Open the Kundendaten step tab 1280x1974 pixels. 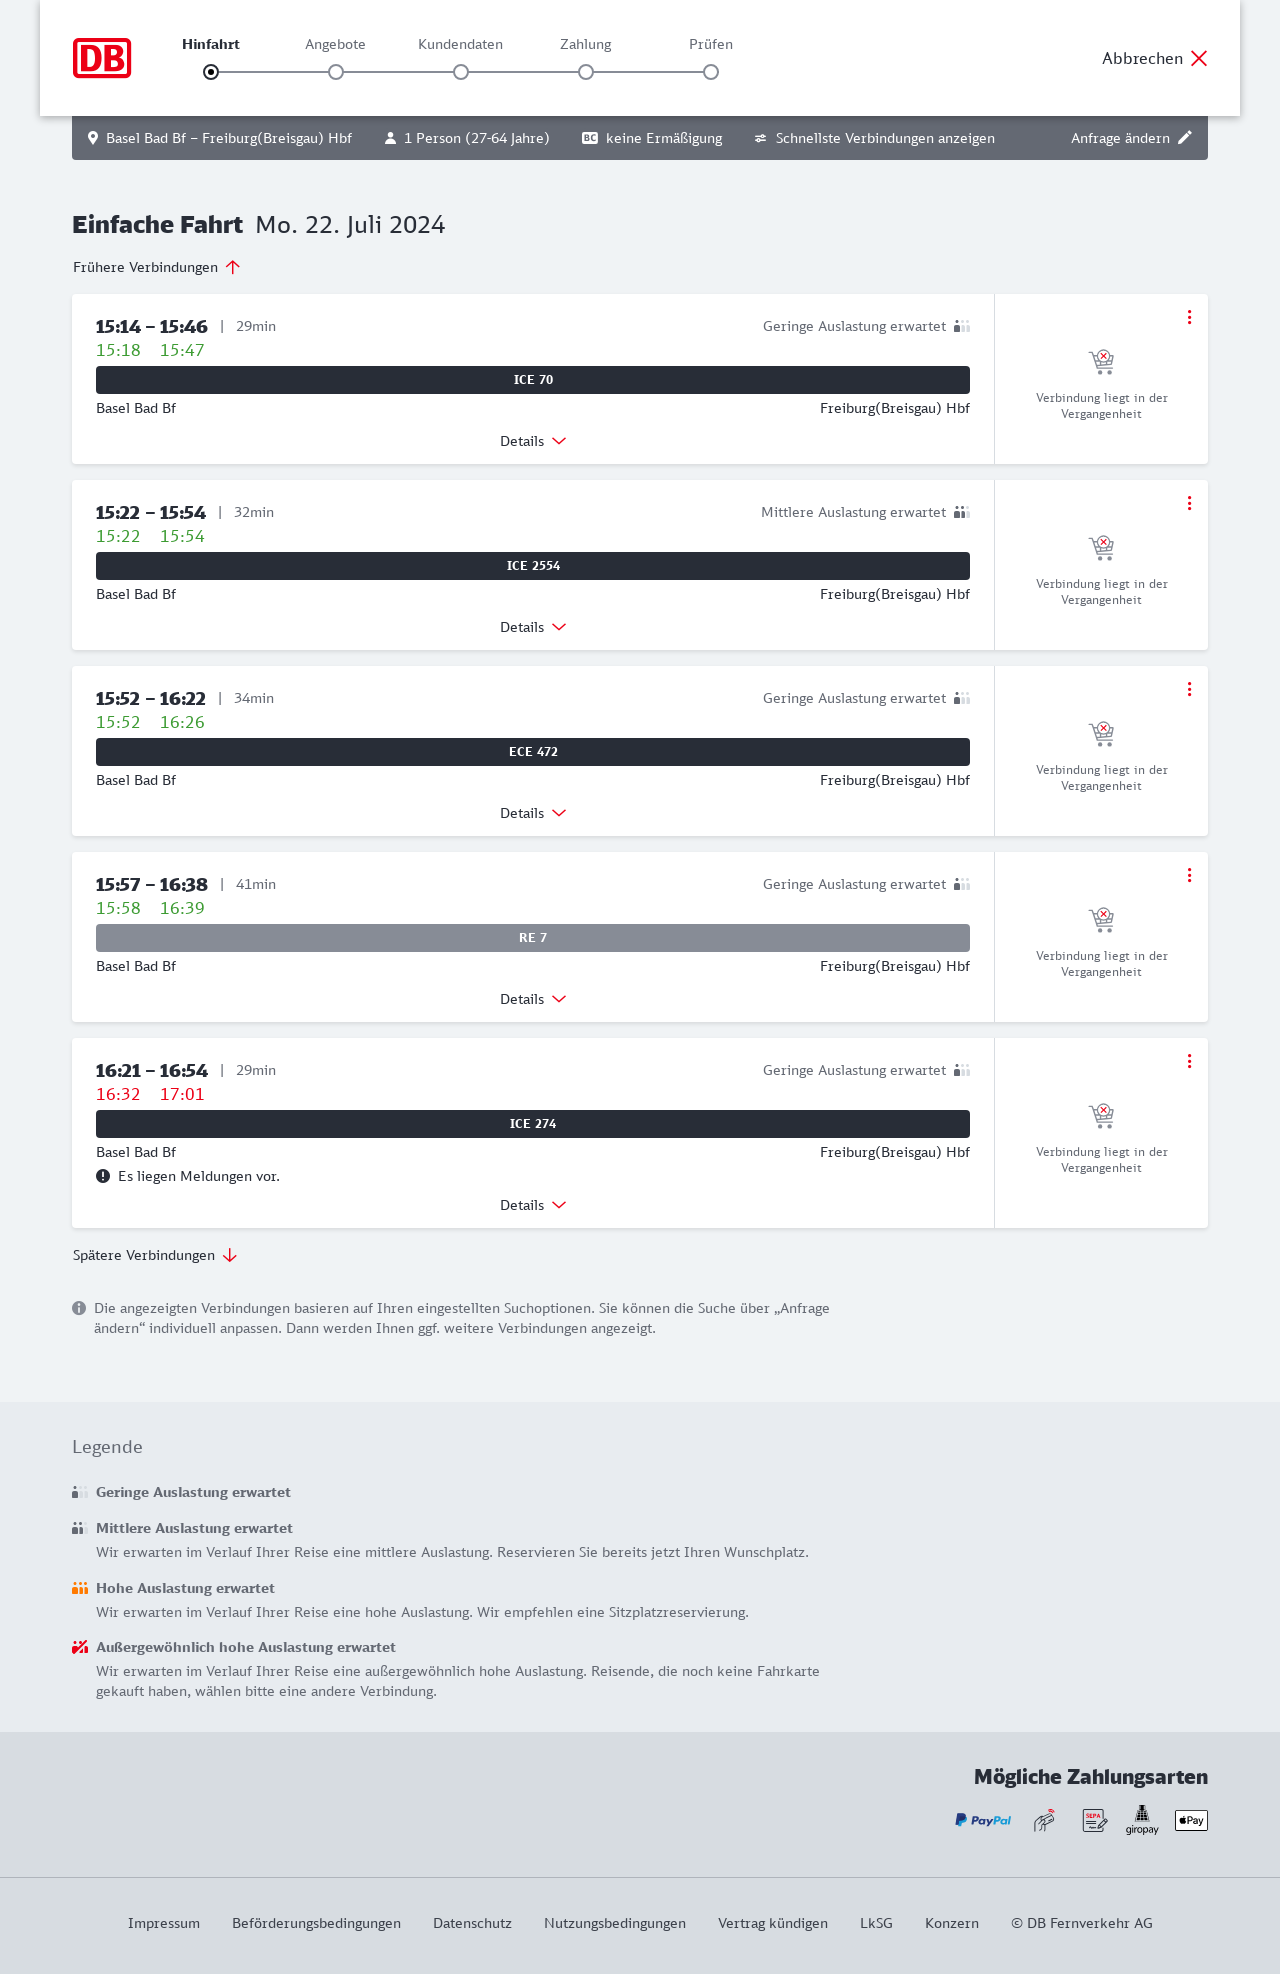click(460, 44)
